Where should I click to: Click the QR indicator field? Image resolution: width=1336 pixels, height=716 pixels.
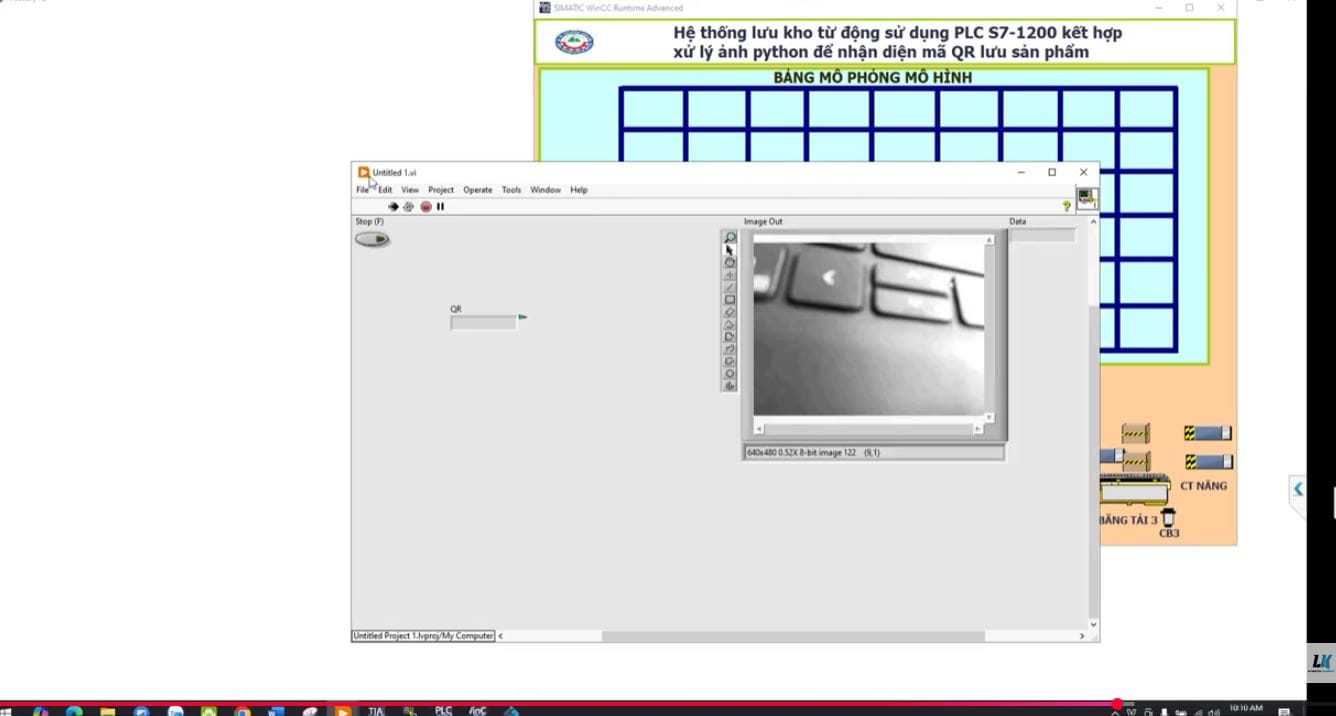(x=483, y=323)
